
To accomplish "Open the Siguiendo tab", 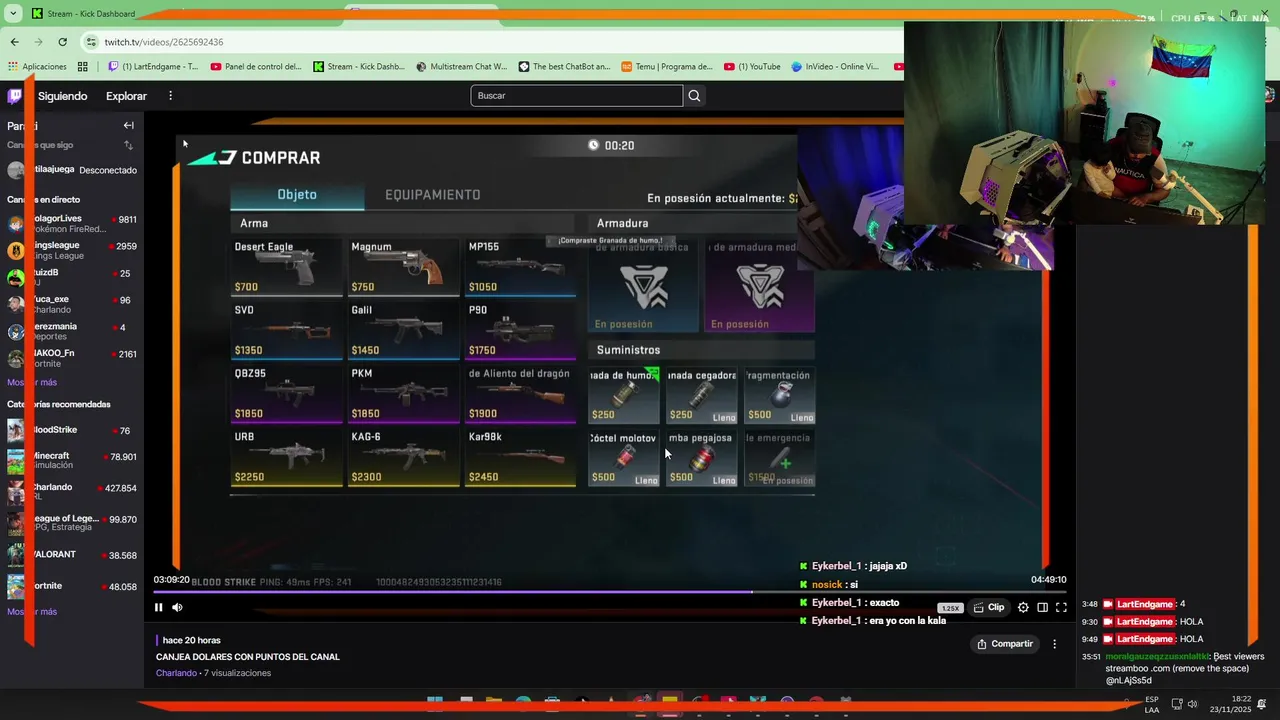I will coord(63,96).
